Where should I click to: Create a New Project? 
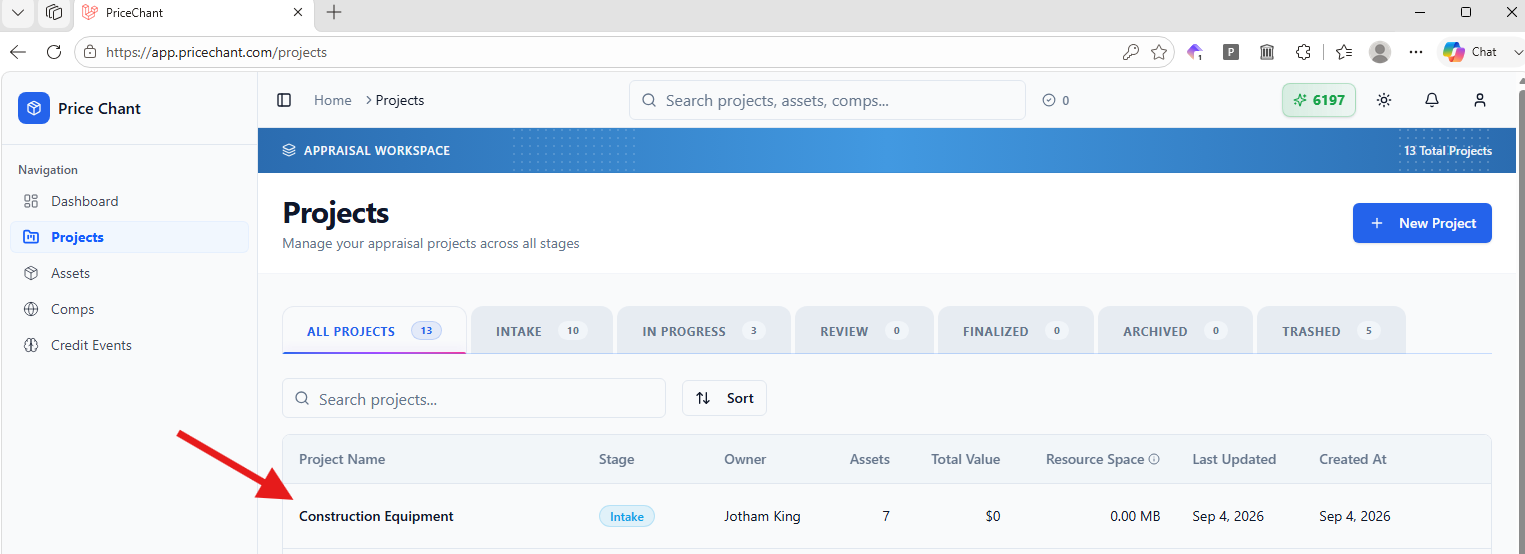click(1422, 223)
